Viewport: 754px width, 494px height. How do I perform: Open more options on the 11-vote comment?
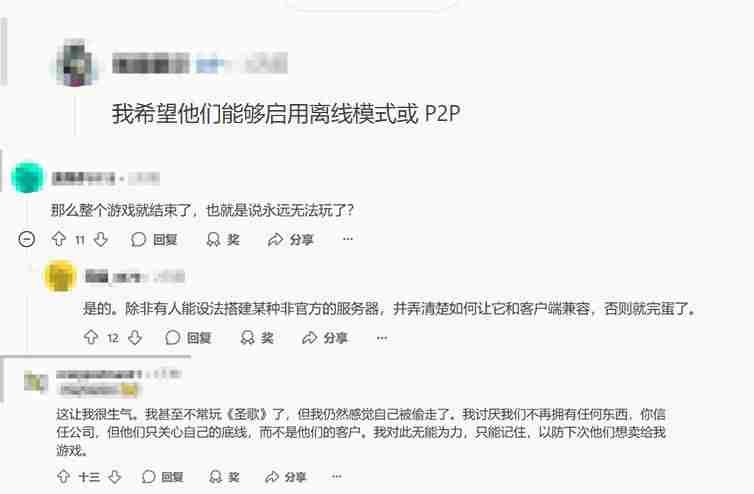348,239
